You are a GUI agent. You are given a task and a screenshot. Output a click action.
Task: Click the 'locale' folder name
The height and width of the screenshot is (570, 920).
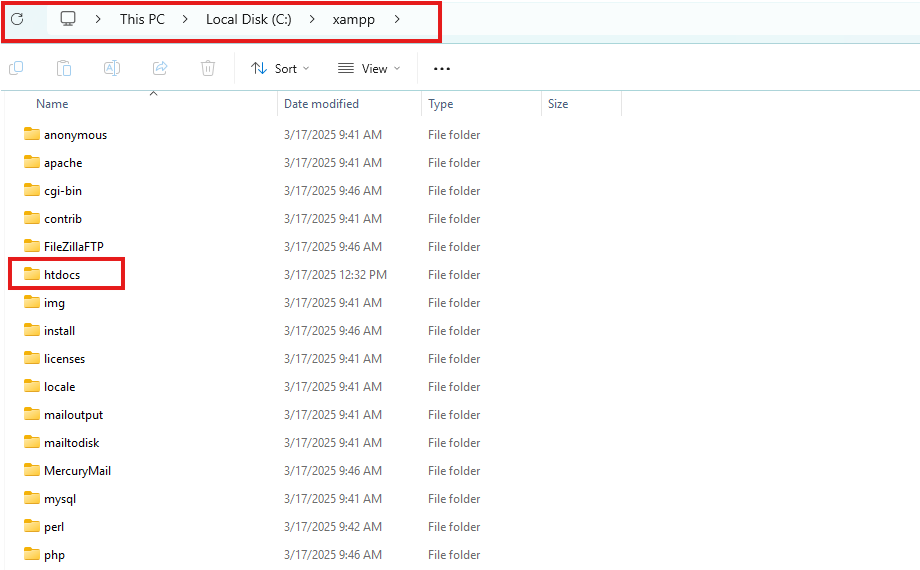point(59,387)
